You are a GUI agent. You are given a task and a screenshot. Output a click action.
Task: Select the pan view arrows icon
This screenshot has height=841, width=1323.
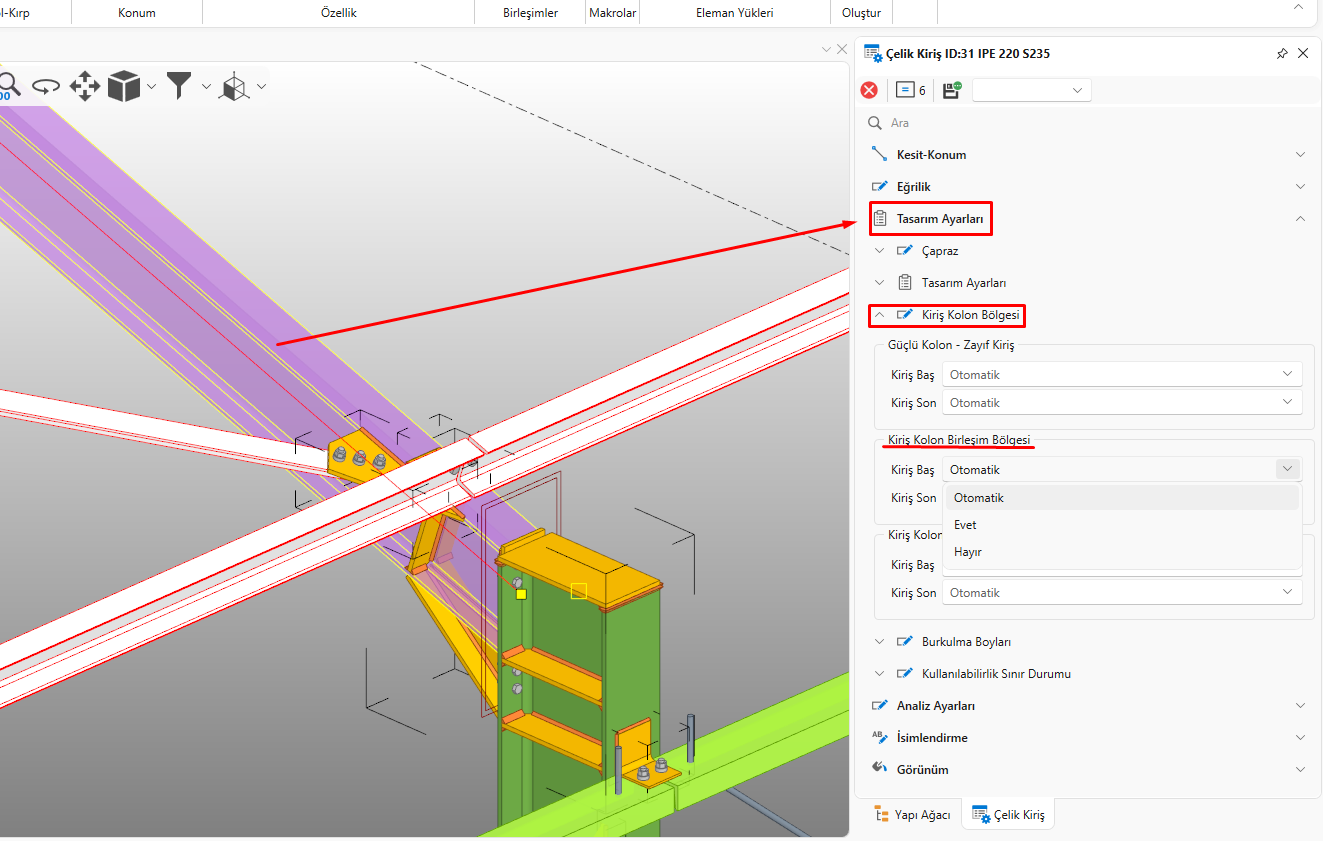pyautogui.click(x=85, y=86)
